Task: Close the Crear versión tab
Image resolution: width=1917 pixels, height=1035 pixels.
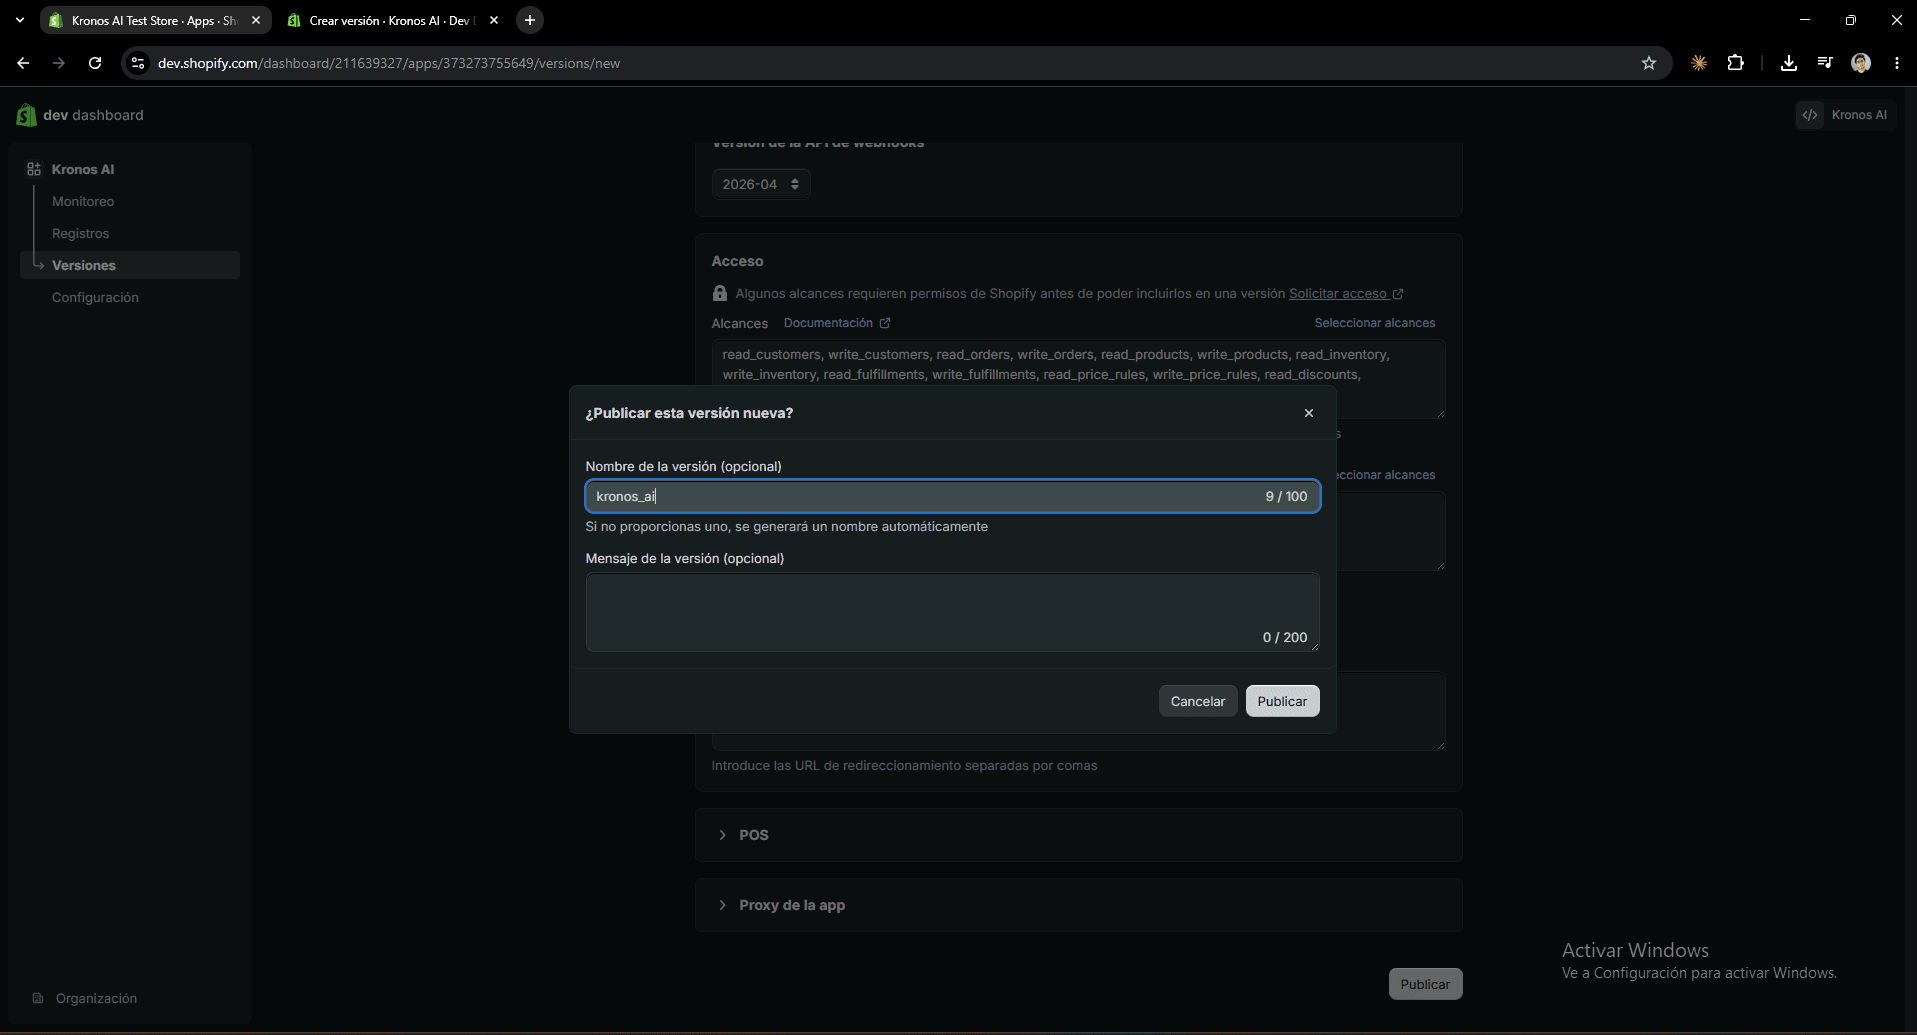Action: [494, 20]
